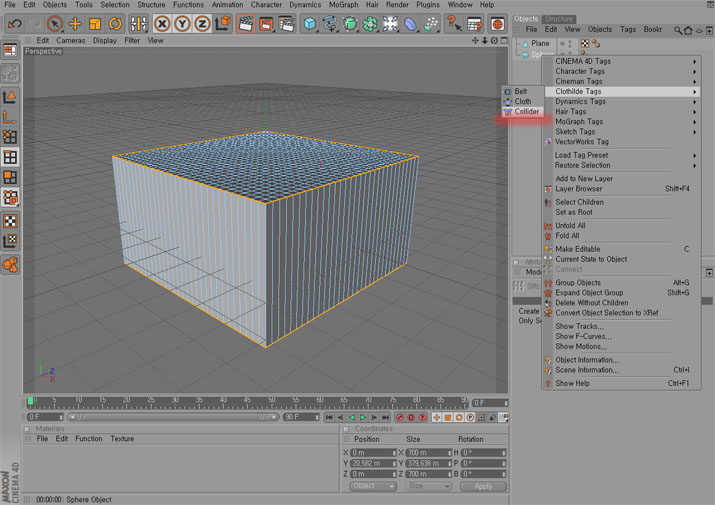Switch to the Structure tab
The image size is (715, 505).
click(x=559, y=18)
